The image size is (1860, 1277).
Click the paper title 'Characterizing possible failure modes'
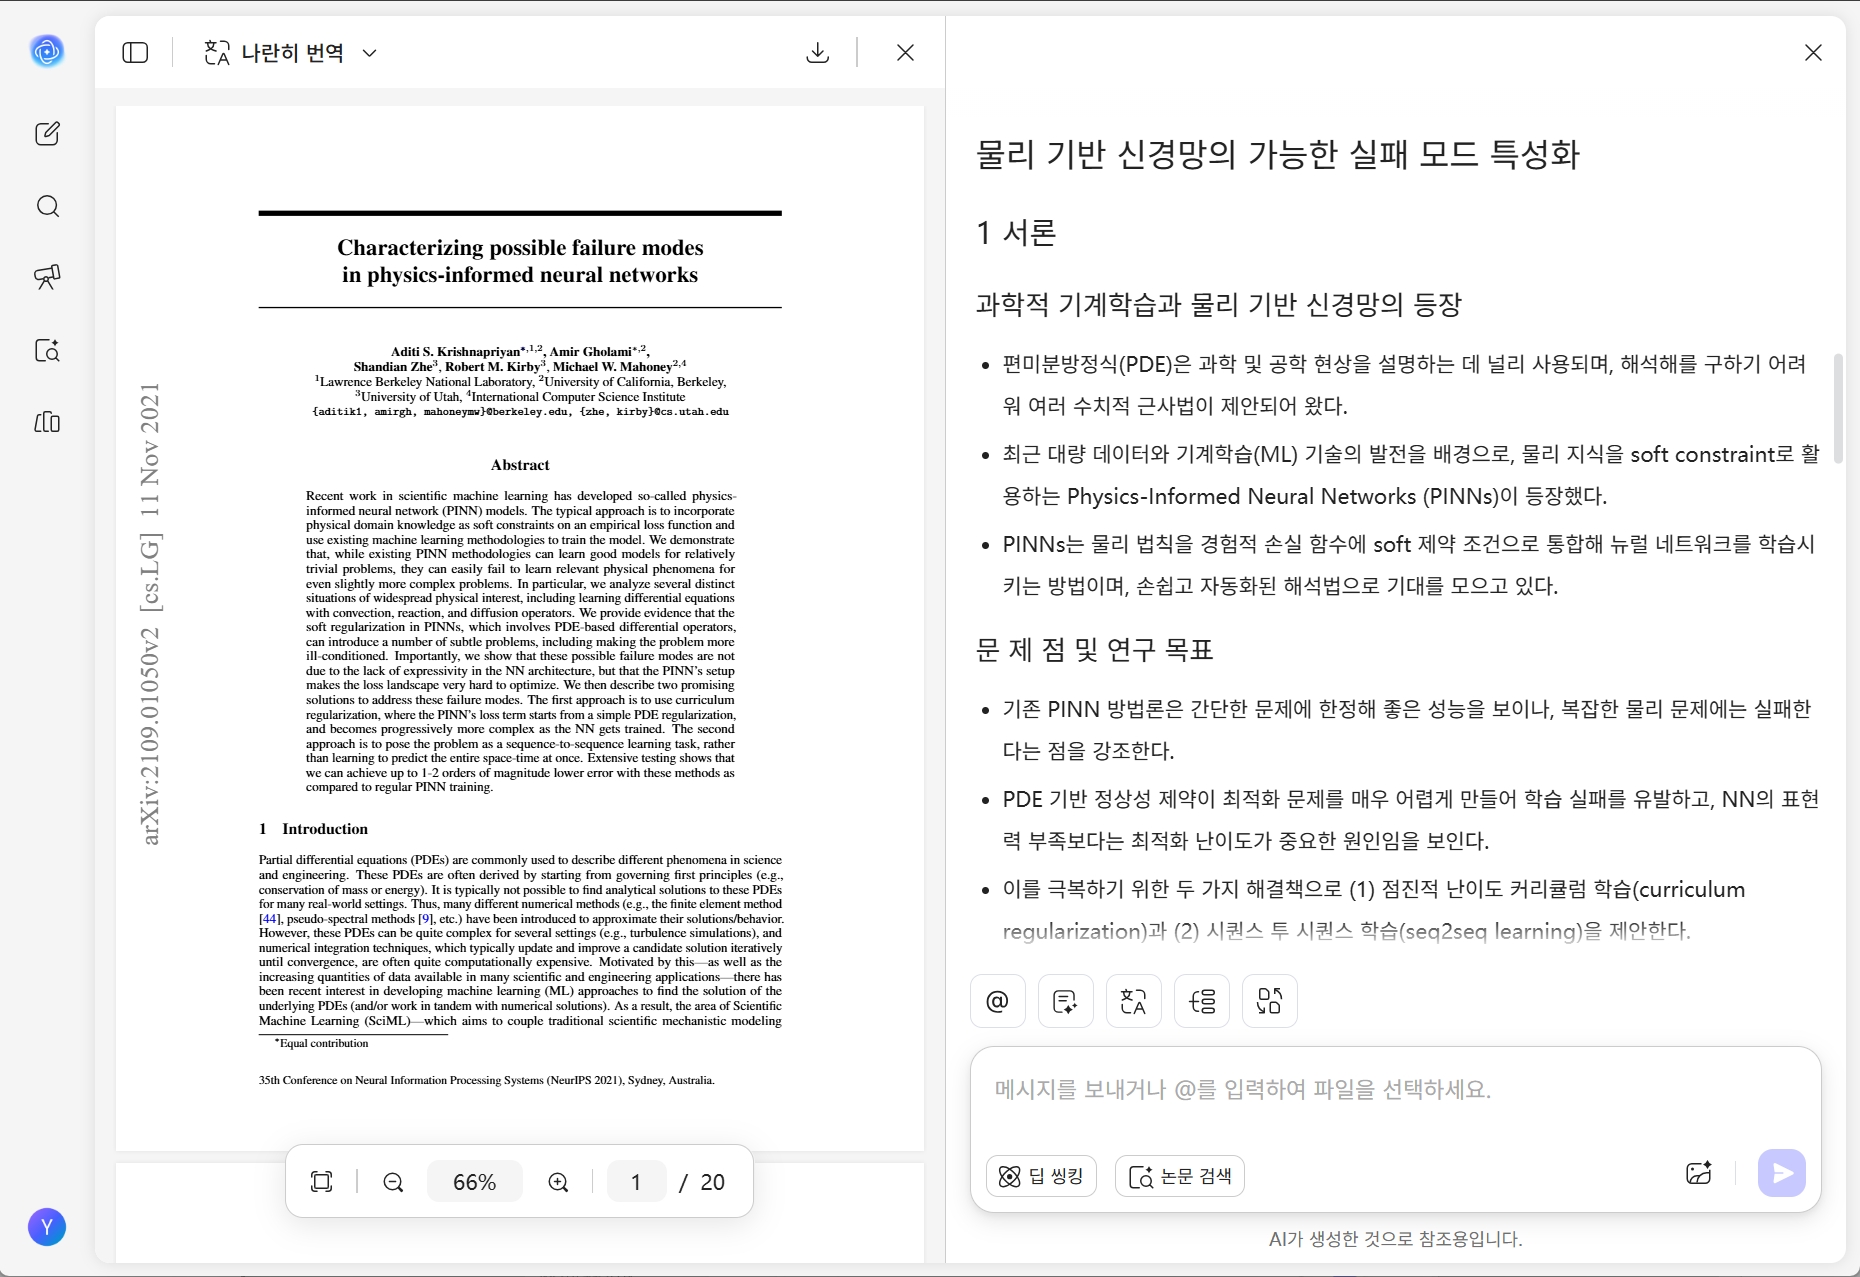(520, 248)
